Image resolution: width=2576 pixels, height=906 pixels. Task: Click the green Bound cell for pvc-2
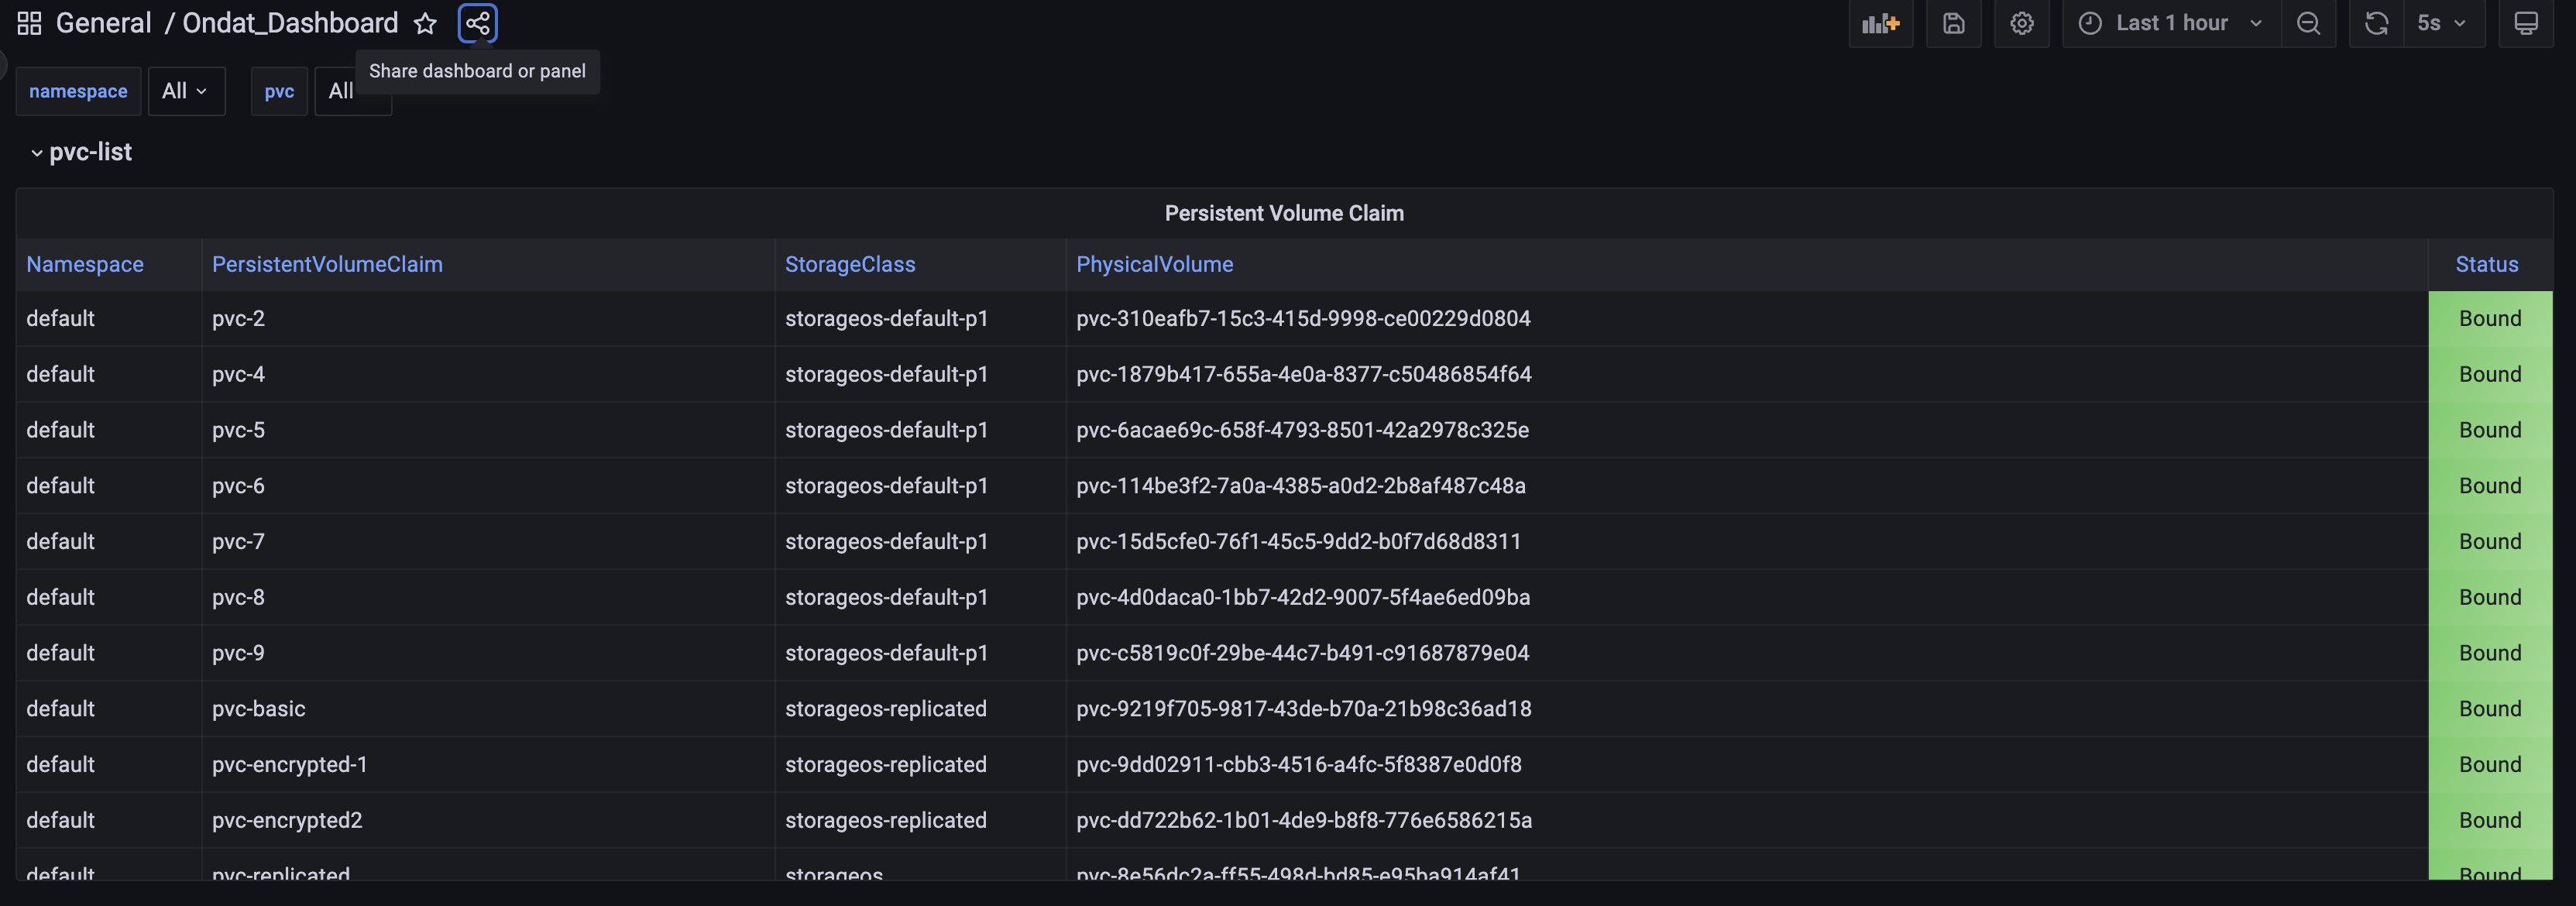tap(2489, 318)
